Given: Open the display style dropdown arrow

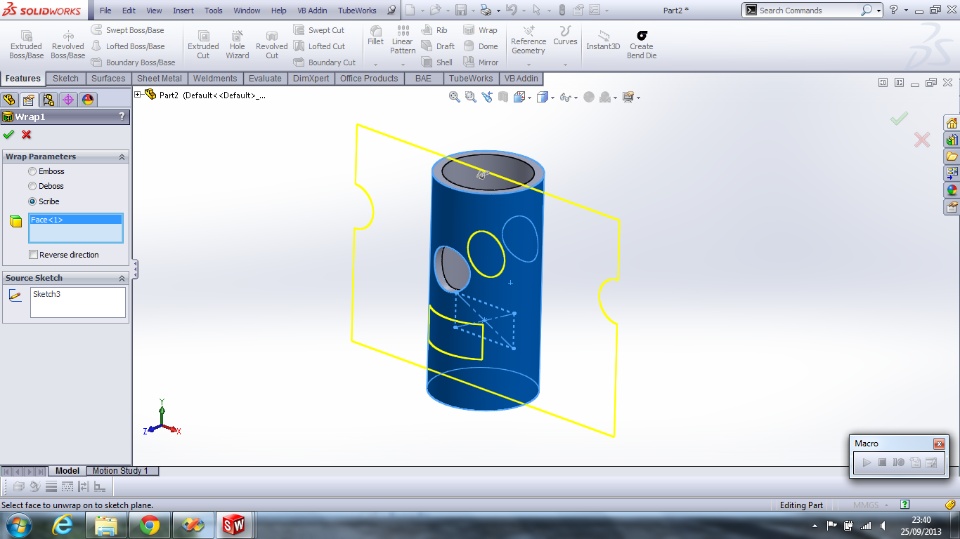Looking at the screenshot, I should point(552,97).
